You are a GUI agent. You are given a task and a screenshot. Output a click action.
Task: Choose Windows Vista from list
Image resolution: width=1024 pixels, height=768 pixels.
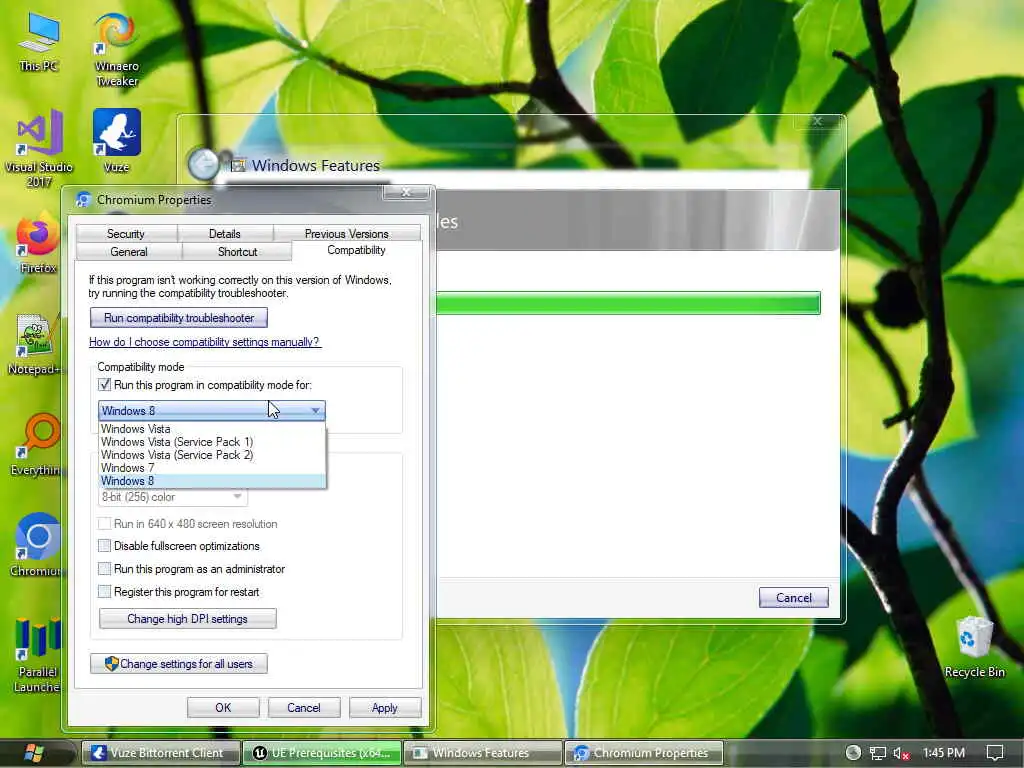pyautogui.click(x=212, y=429)
